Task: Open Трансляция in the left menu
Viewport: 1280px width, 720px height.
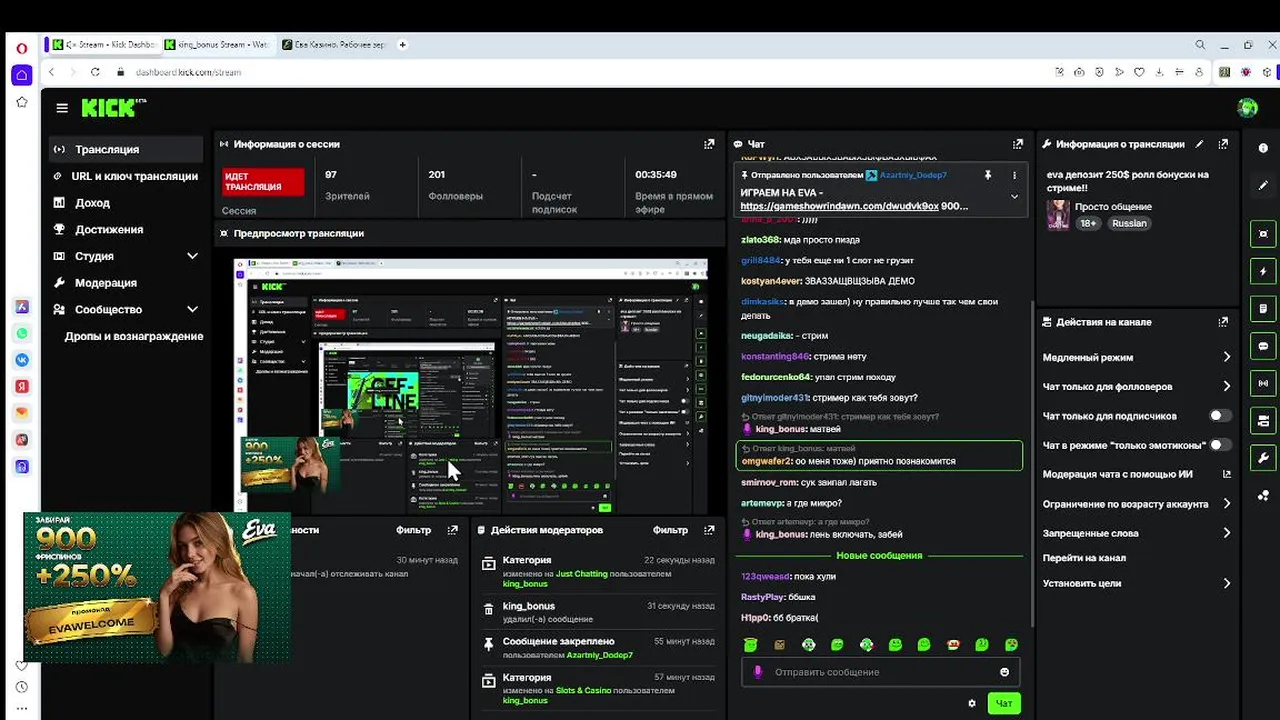Action: pyautogui.click(x=126, y=149)
